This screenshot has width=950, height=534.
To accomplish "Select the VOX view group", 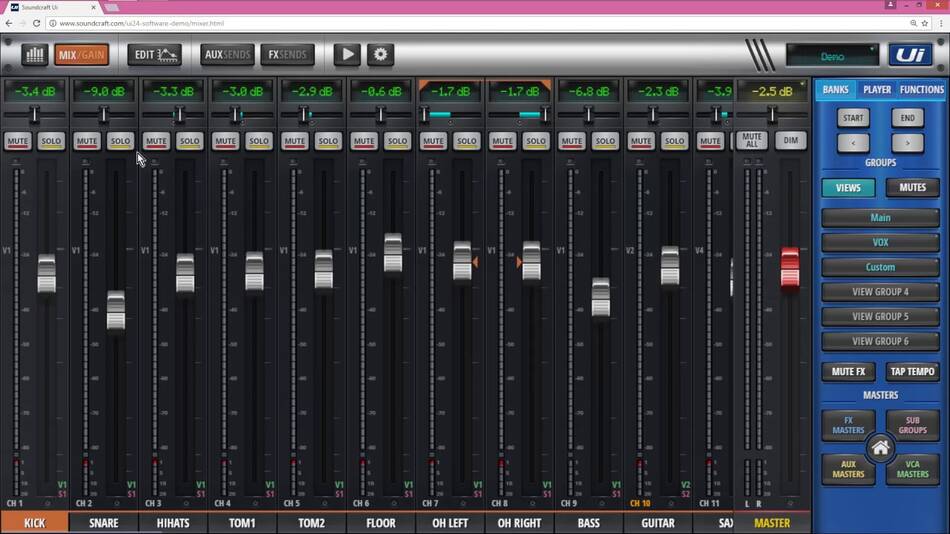I will click(x=880, y=242).
